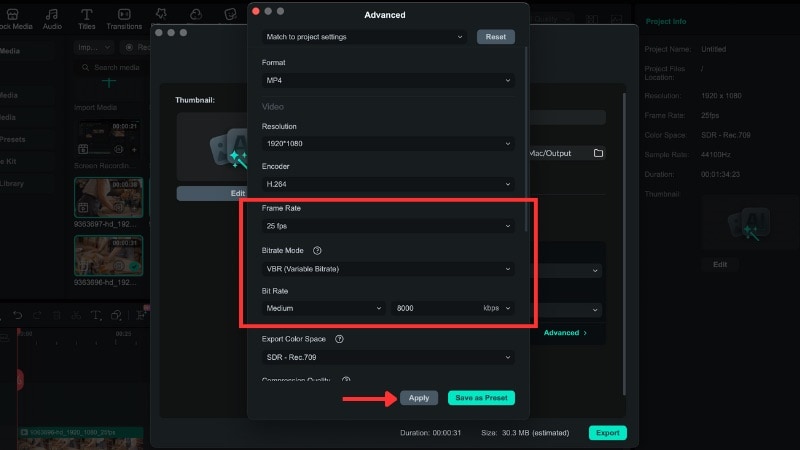Click the timeline playhead marker at start
The height and width of the screenshot is (450, 800).
[x=19, y=333]
